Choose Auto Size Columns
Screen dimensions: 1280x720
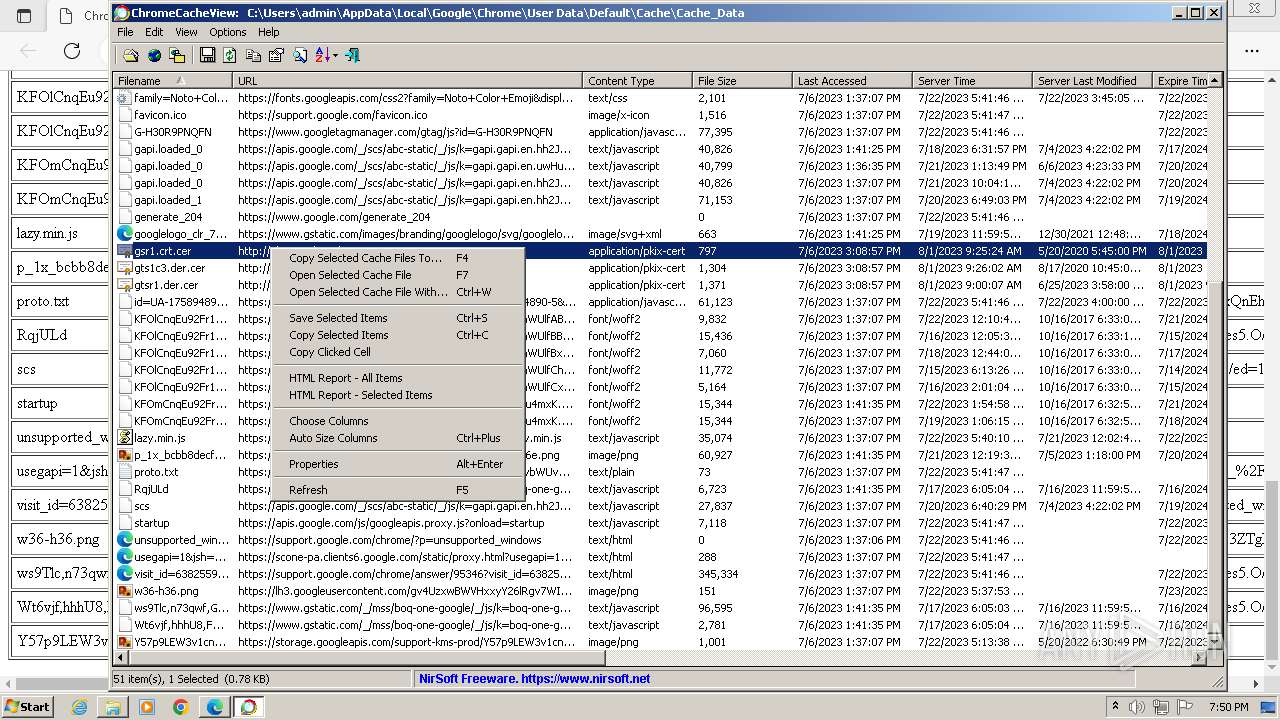click(x=398, y=438)
